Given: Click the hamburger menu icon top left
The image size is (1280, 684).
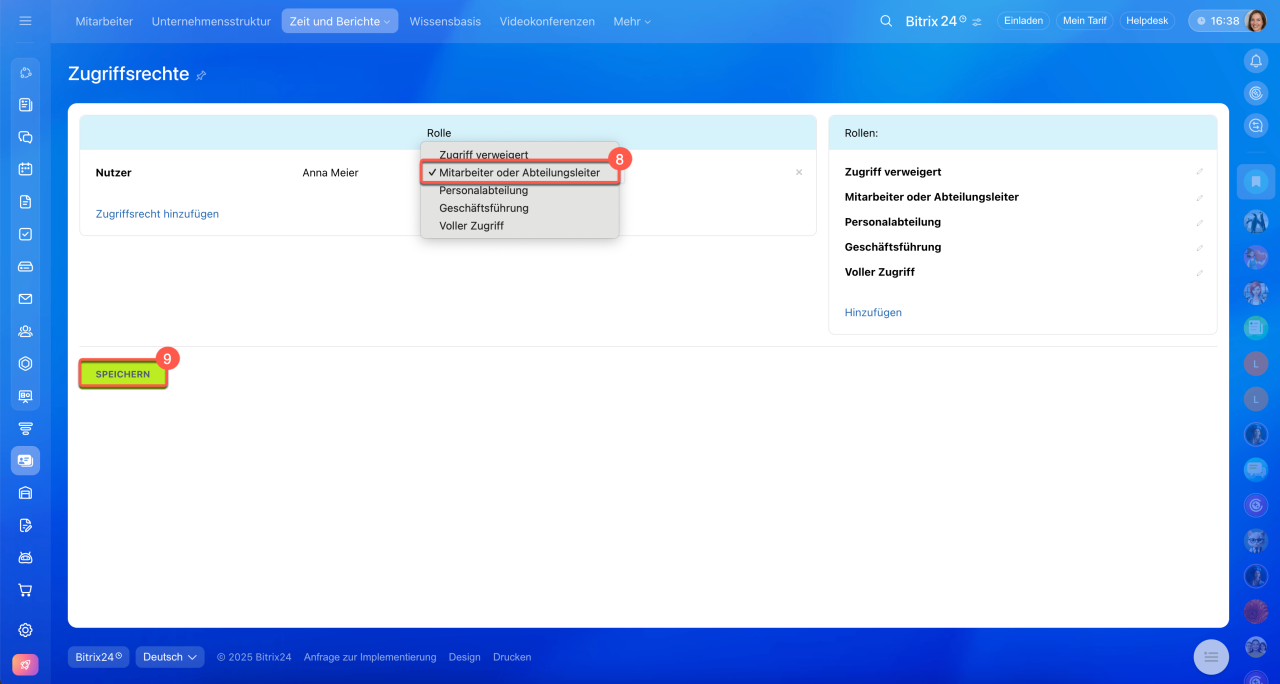Looking at the screenshot, I should (25, 21).
